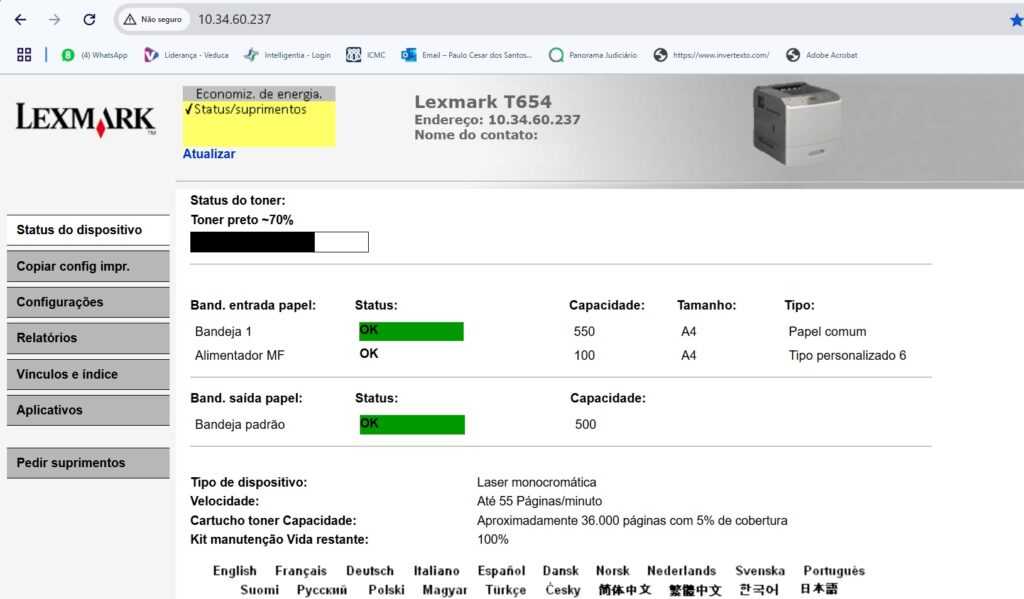1024x599 pixels.
Task: Open the Outlook Email bookmark
Action: pos(467,55)
